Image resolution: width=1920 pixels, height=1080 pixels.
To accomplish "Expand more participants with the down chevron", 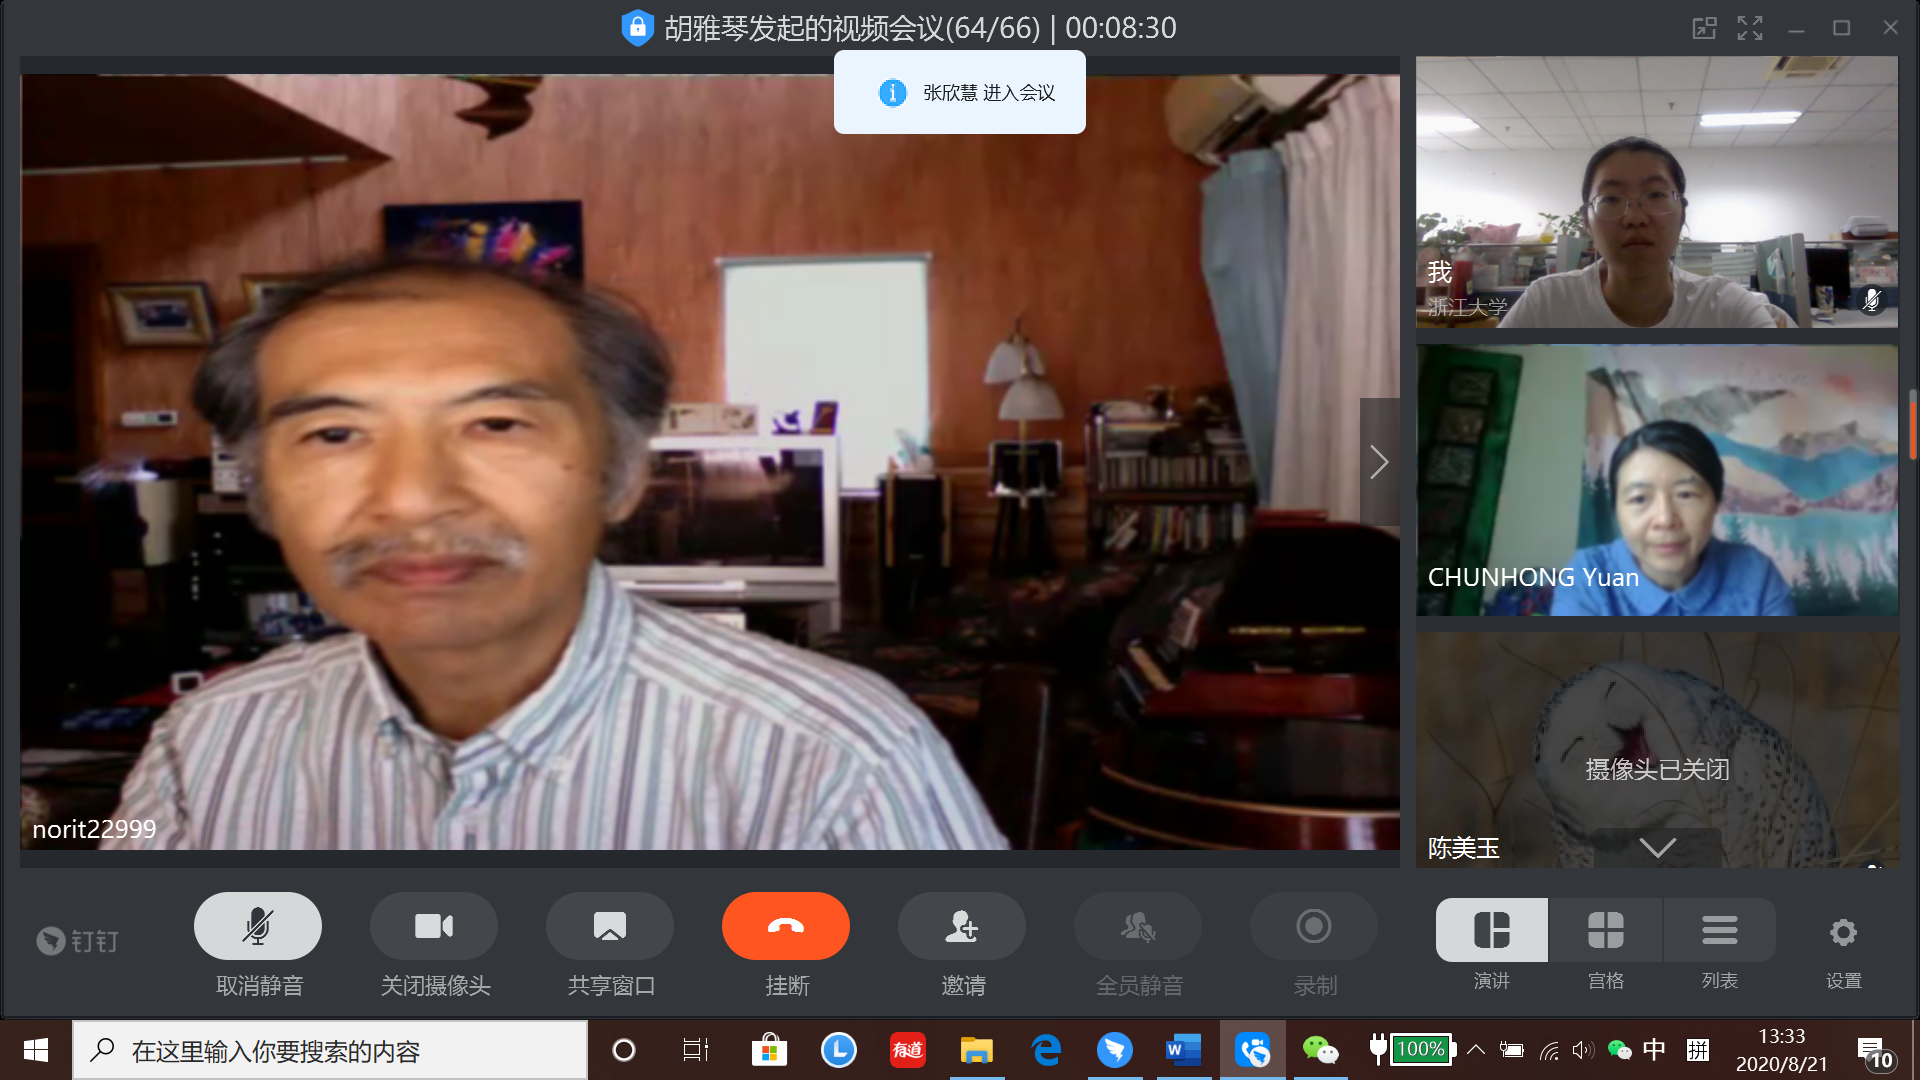I will pos(1657,848).
